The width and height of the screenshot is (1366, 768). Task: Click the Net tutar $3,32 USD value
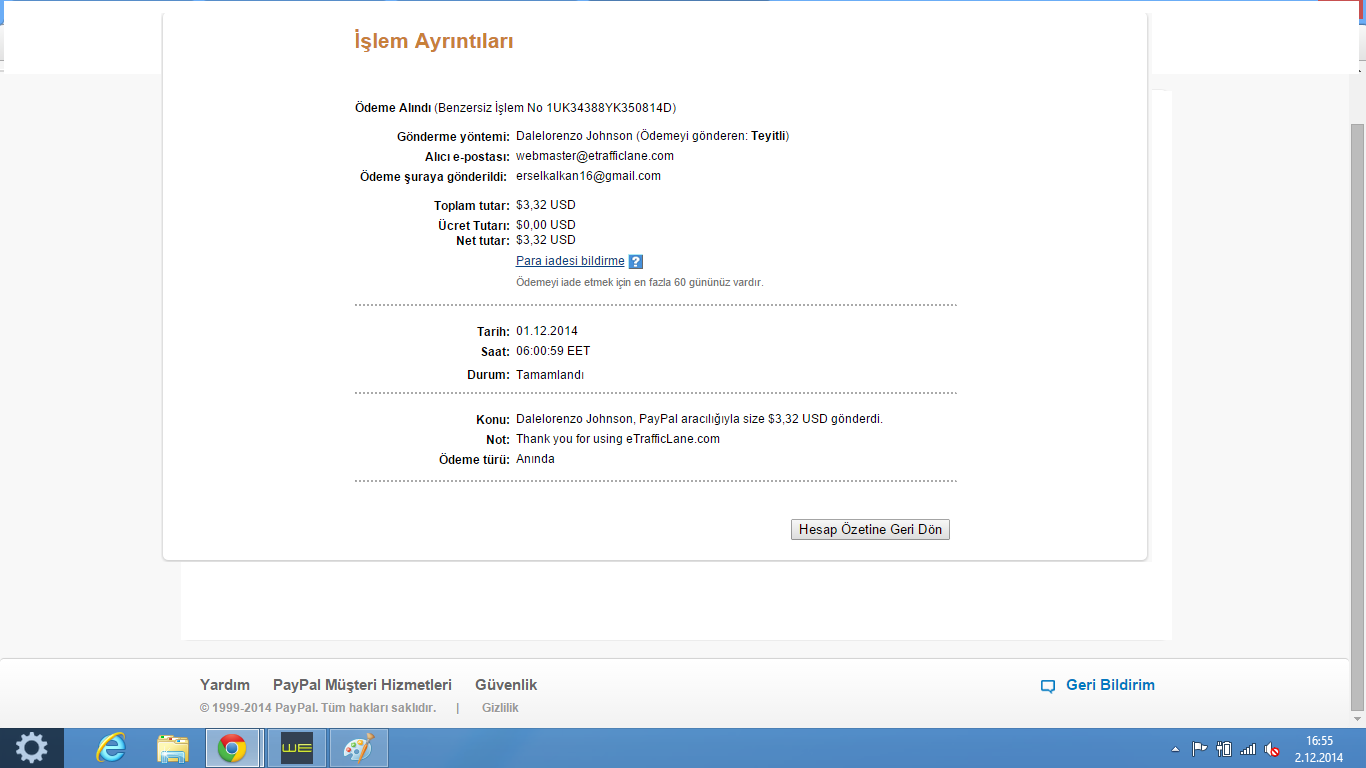point(546,240)
